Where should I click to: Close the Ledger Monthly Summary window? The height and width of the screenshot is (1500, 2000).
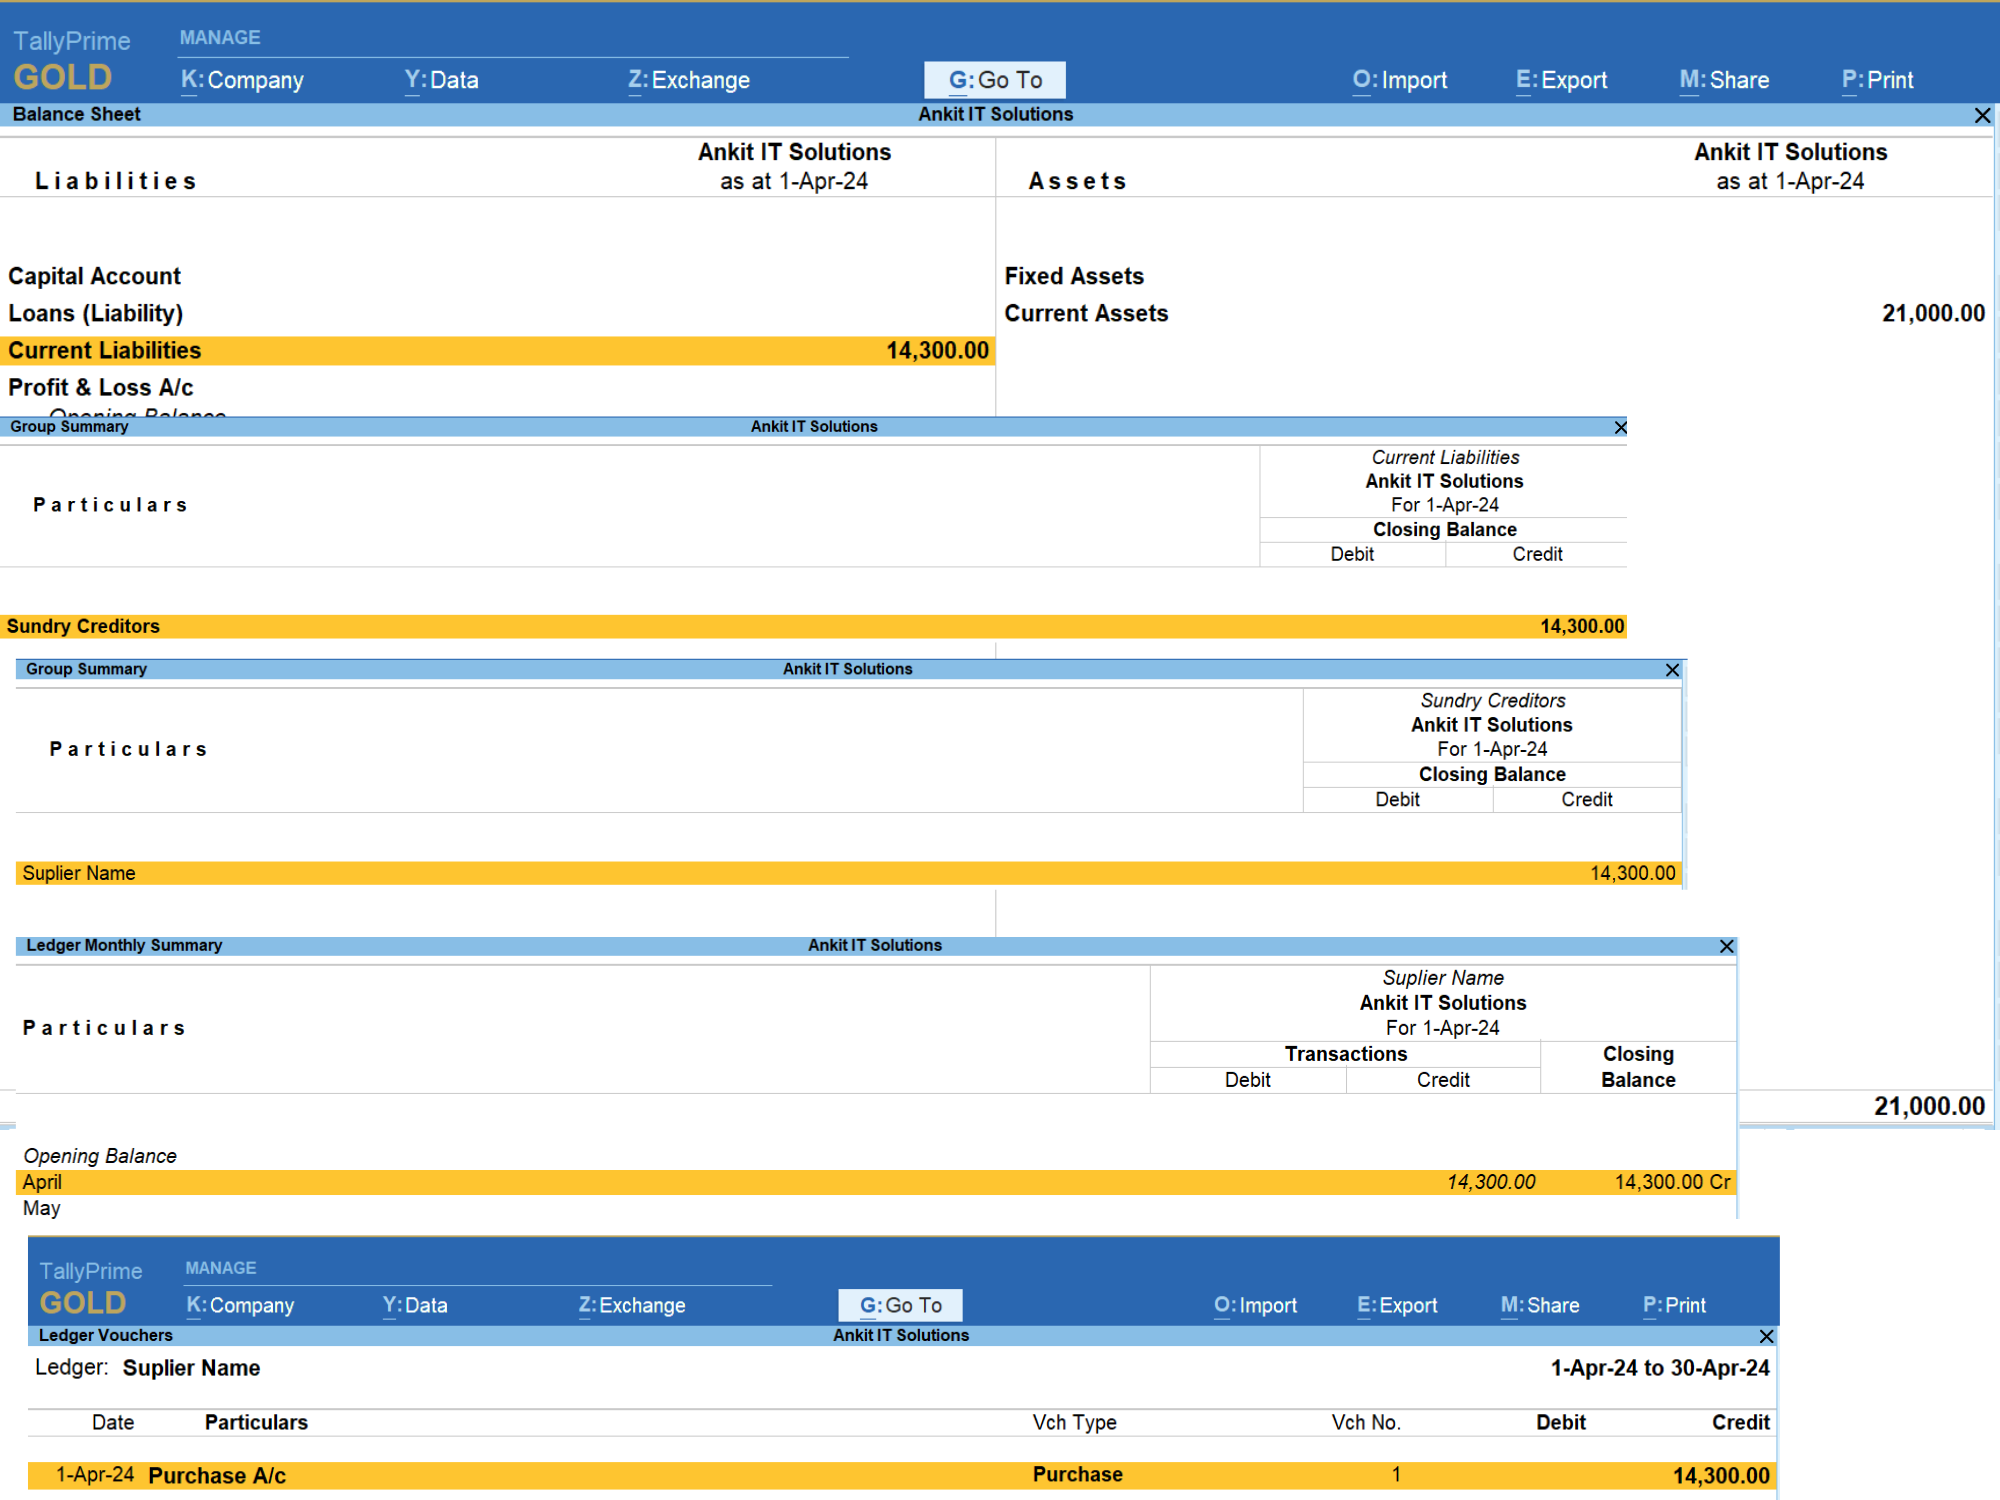(x=1726, y=946)
